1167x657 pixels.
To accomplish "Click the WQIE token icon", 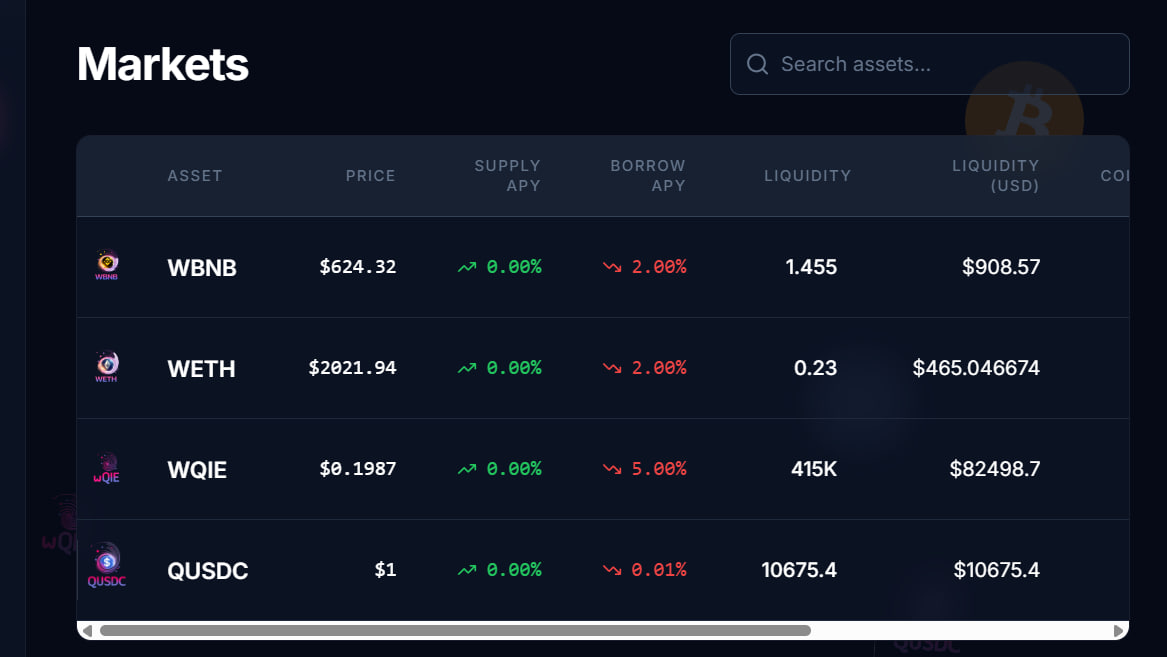I will point(106,468).
